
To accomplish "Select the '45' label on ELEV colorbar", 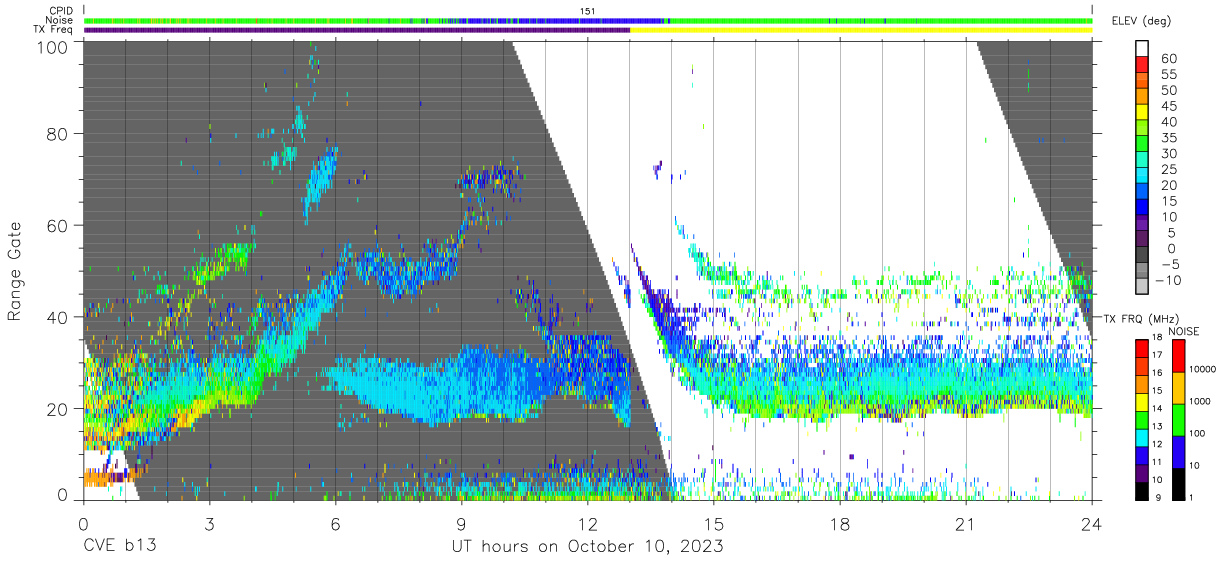I will click(1169, 105).
